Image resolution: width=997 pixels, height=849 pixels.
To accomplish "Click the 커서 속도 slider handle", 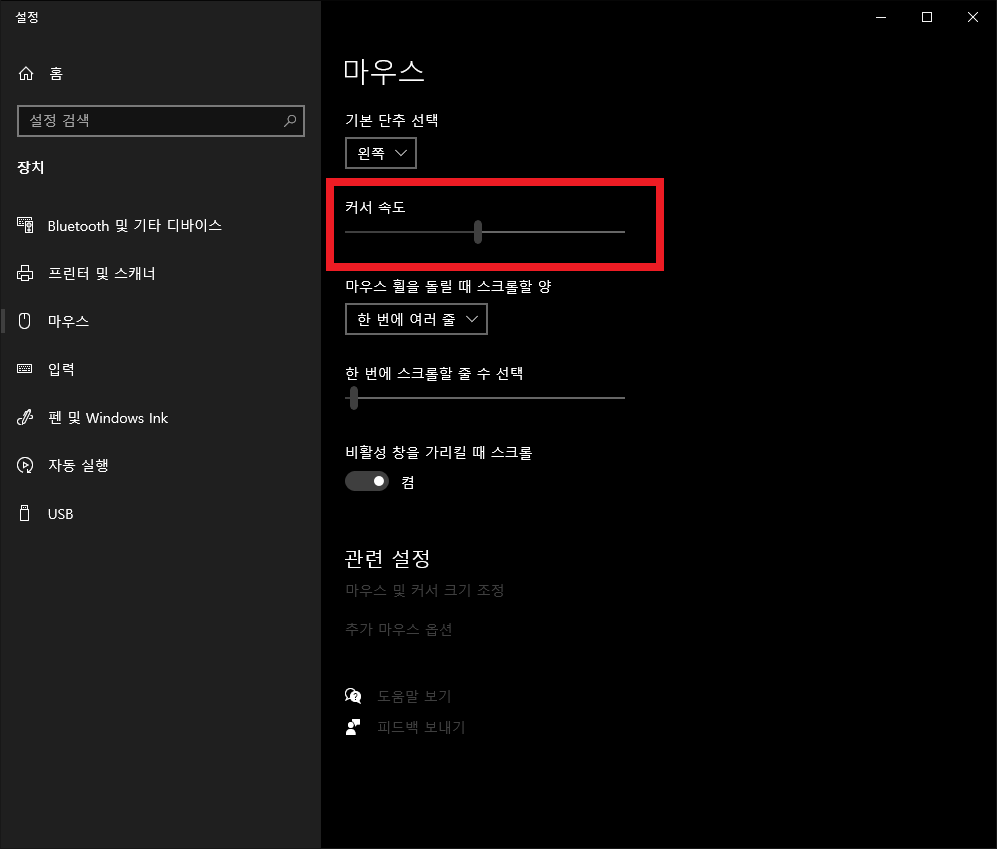I will pyautogui.click(x=478, y=232).
